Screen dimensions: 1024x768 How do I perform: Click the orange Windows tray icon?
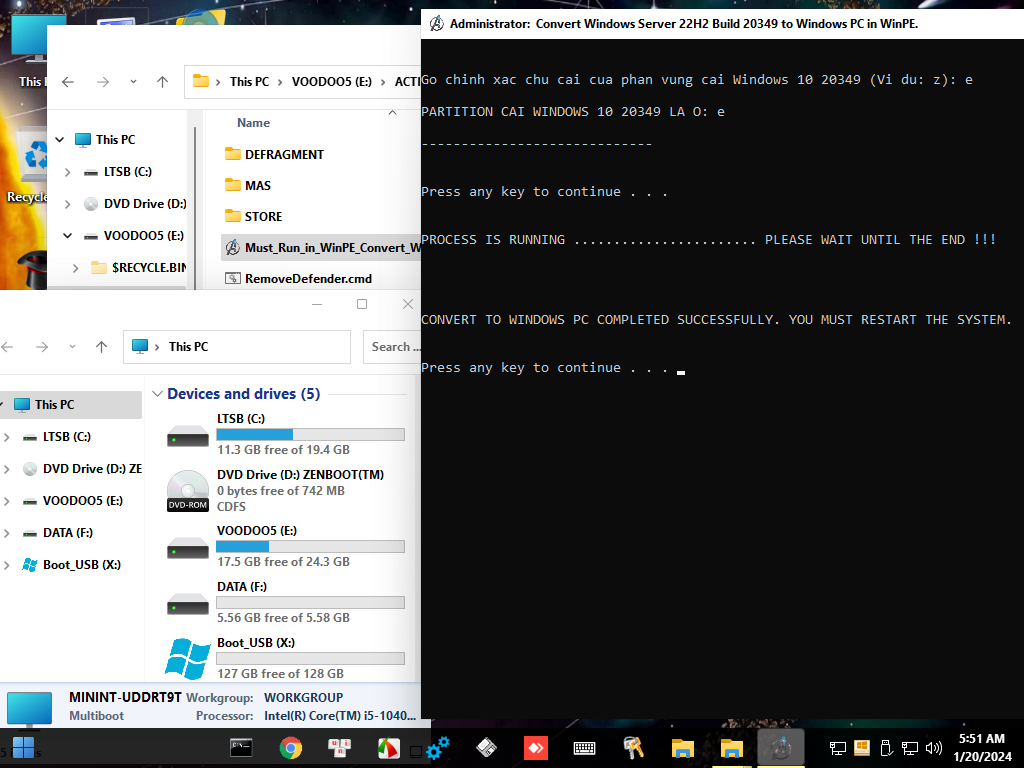862,748
